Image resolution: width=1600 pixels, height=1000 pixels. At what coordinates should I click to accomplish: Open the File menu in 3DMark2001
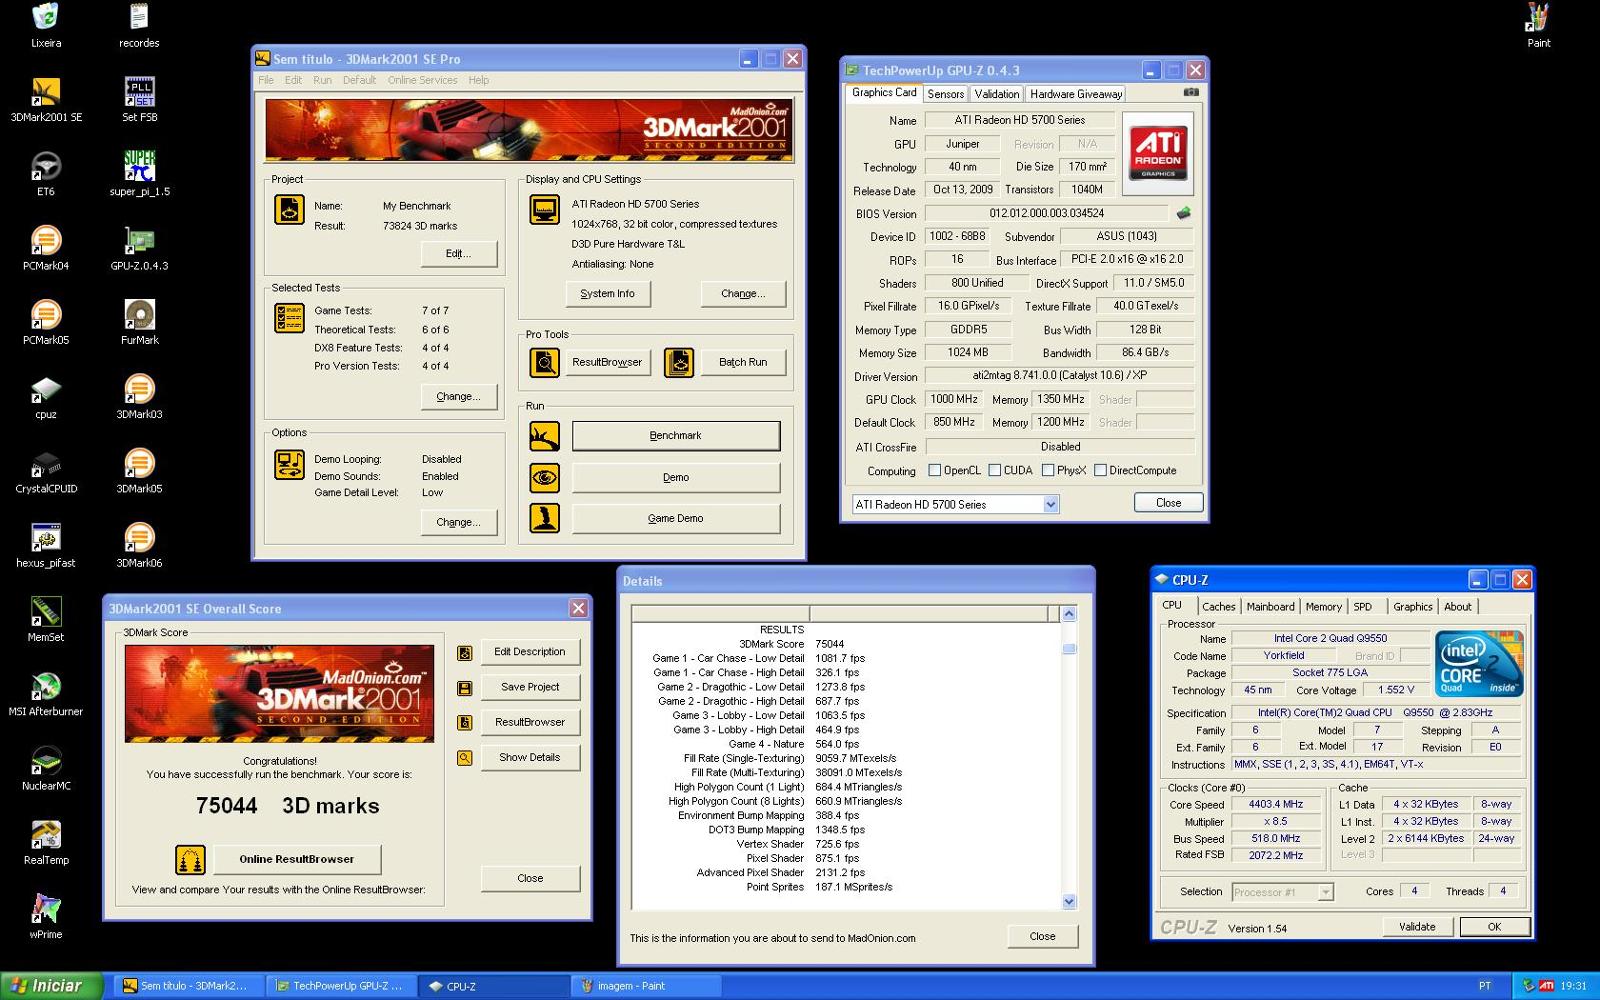pyautogui.click(x=266, y=80)
